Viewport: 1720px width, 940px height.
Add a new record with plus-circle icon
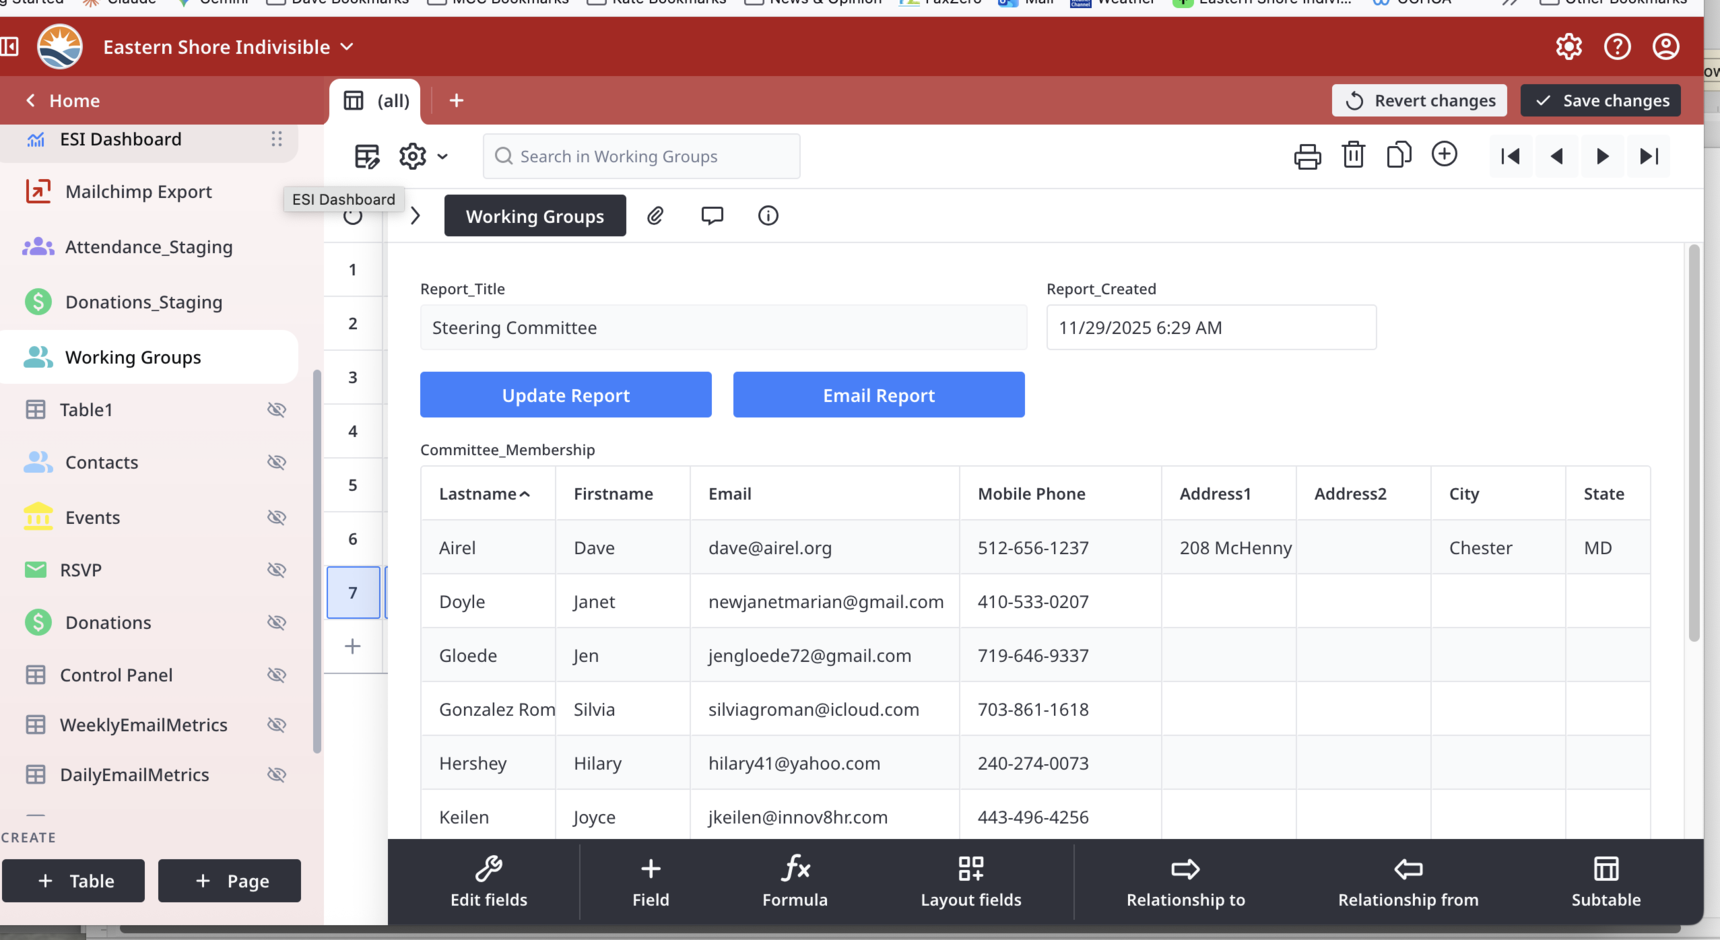pyautogui.click(x=1444, y=154)
